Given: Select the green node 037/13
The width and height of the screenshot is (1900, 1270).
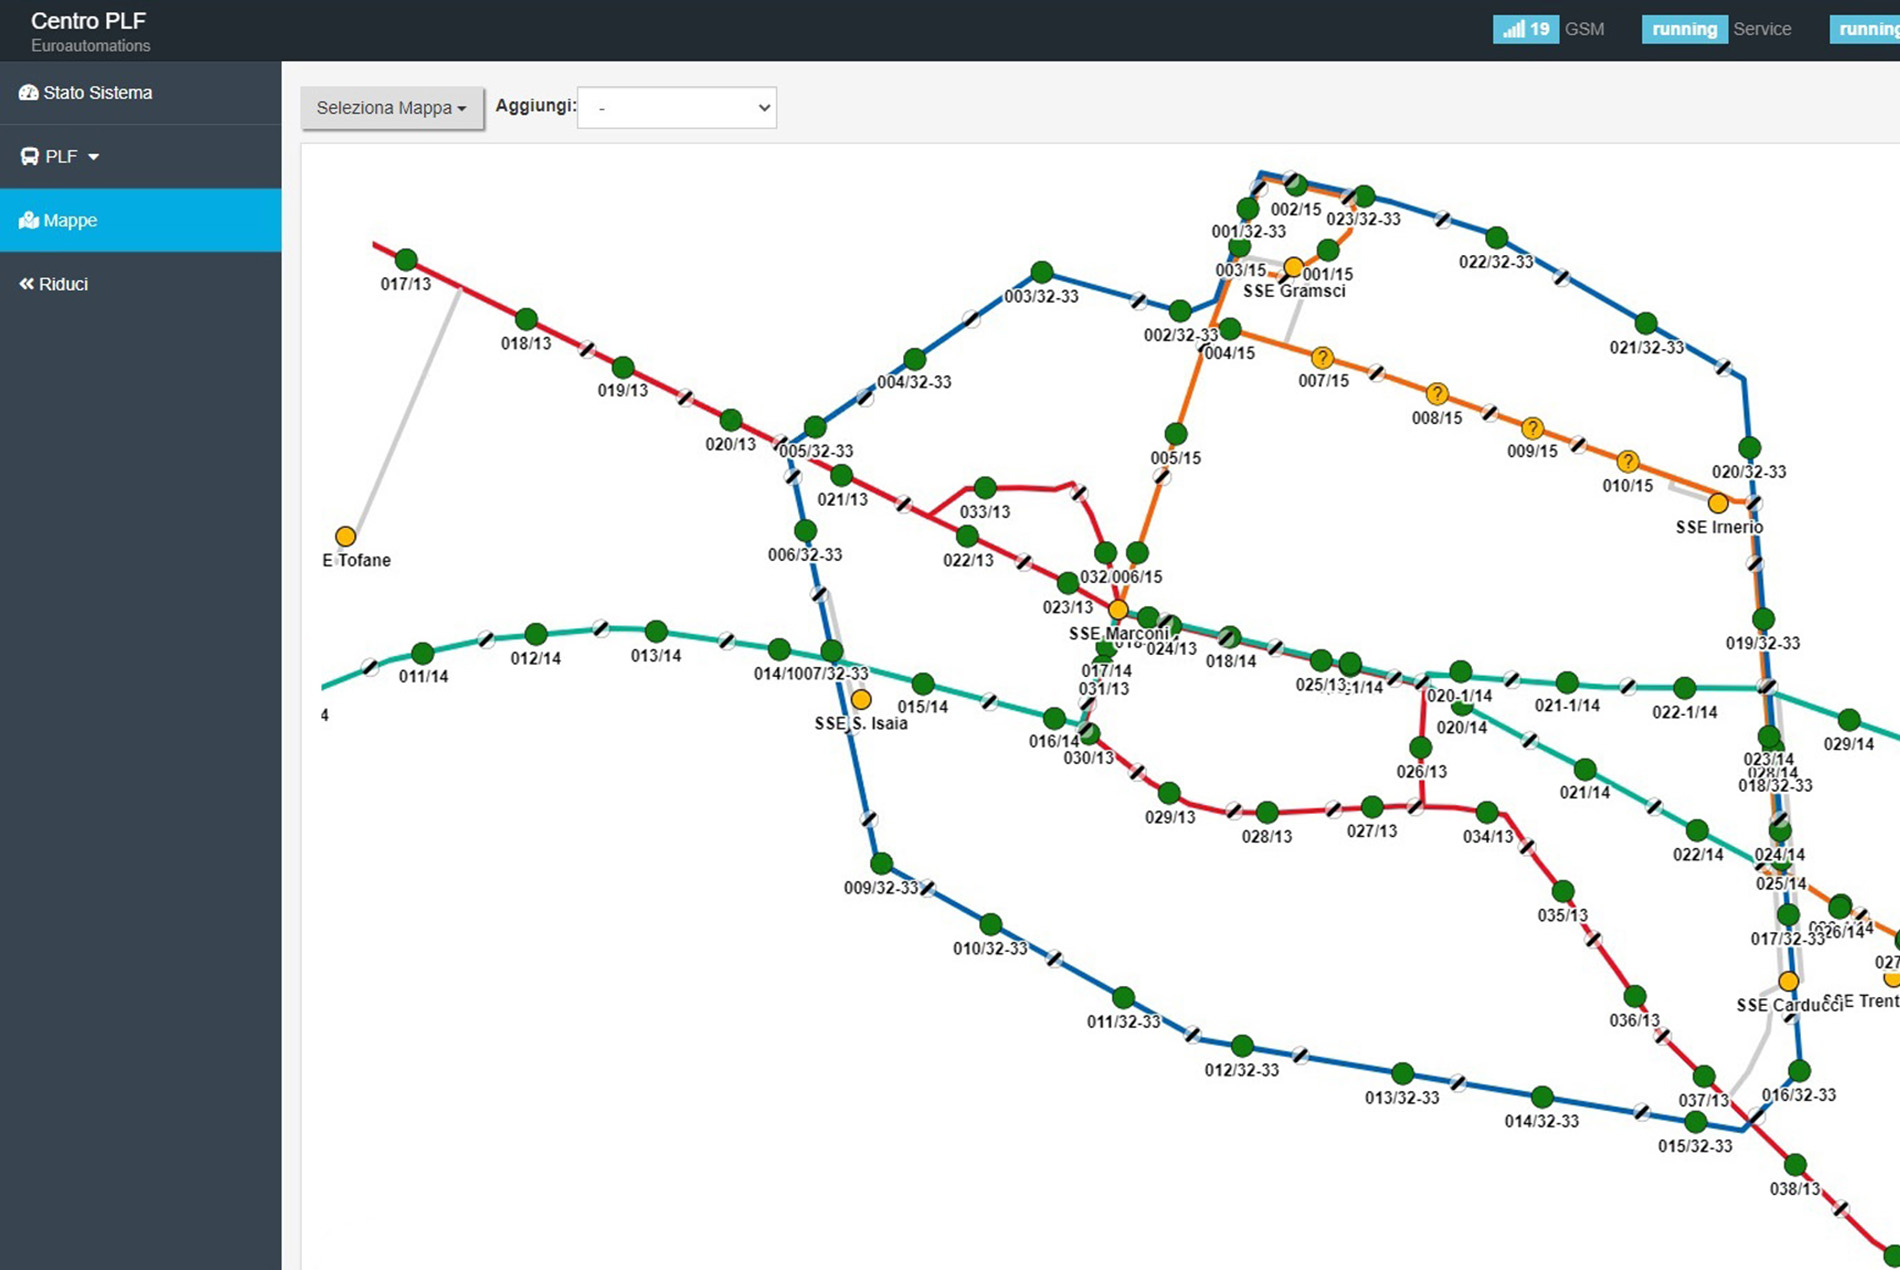Looking at the screenshot, I should coord(1704,1077).
